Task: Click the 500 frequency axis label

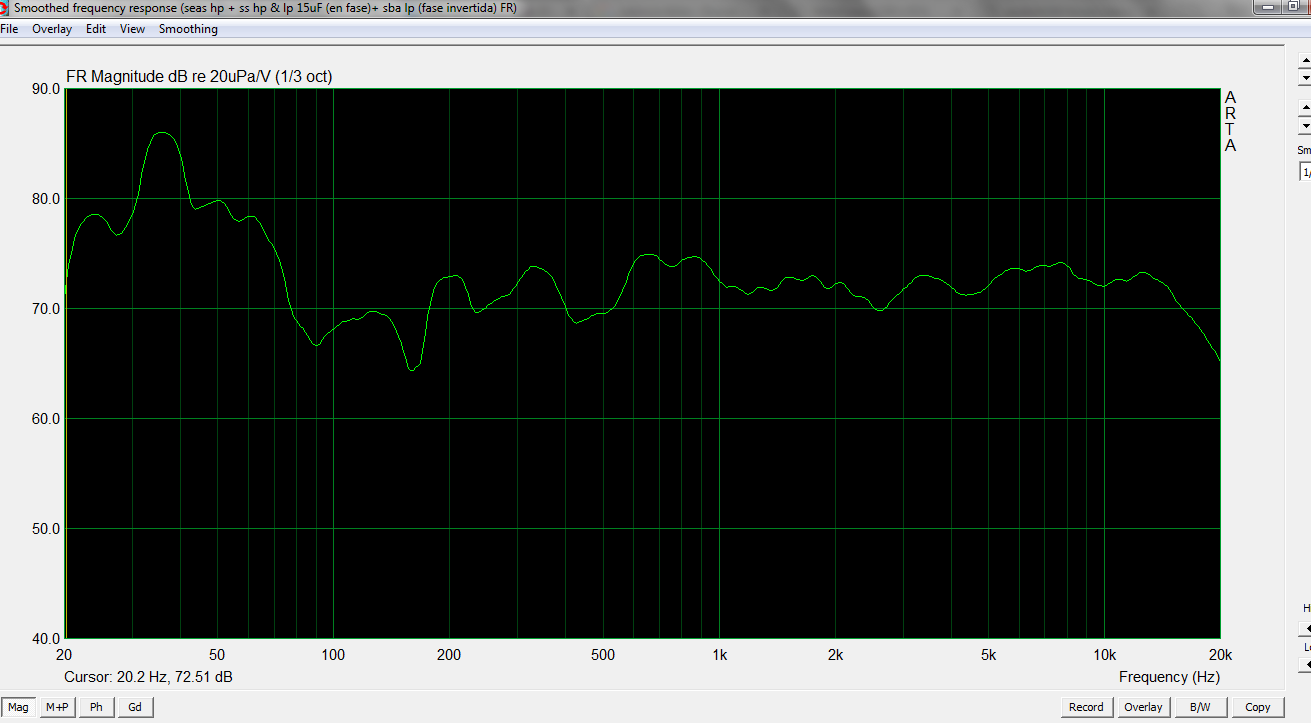Action: tap(602, 655)
